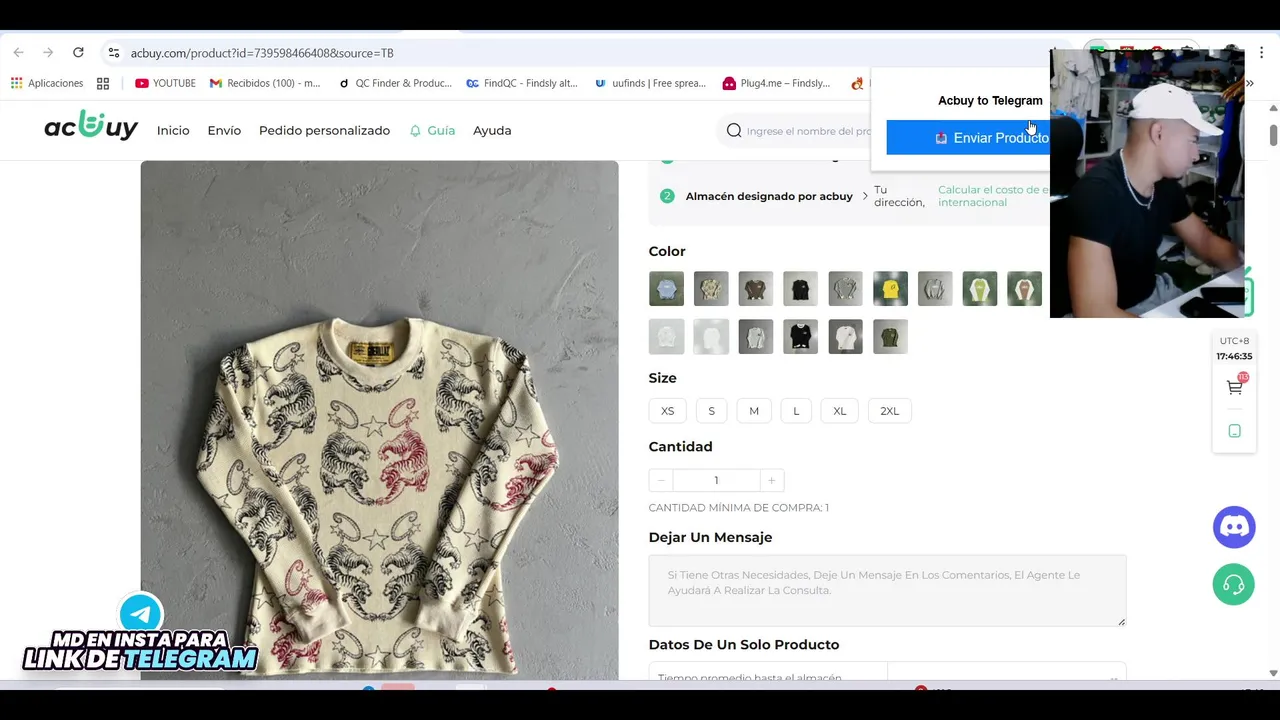Focus the product name search field
The width and height of the screenshot is (1280, 720).
coord(808,131)
